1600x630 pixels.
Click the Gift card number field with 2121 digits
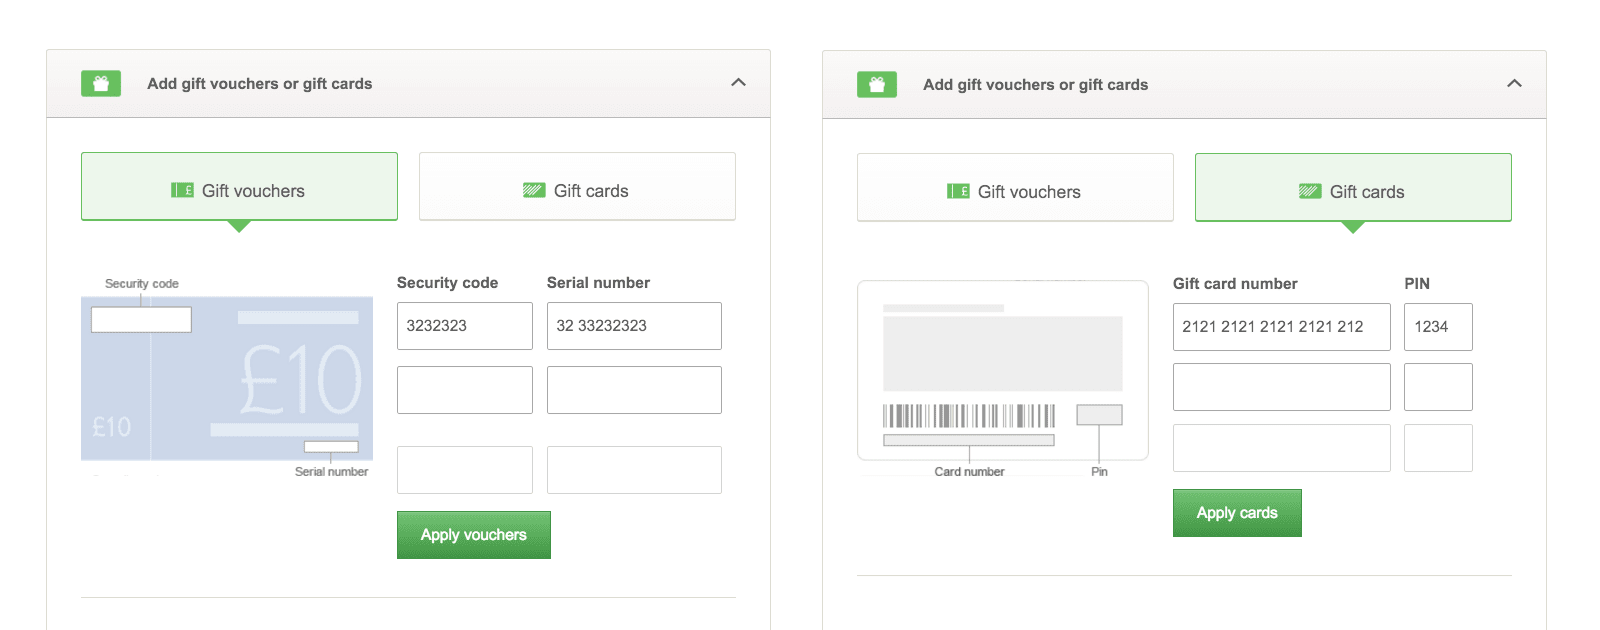[x=1281, y=327]
